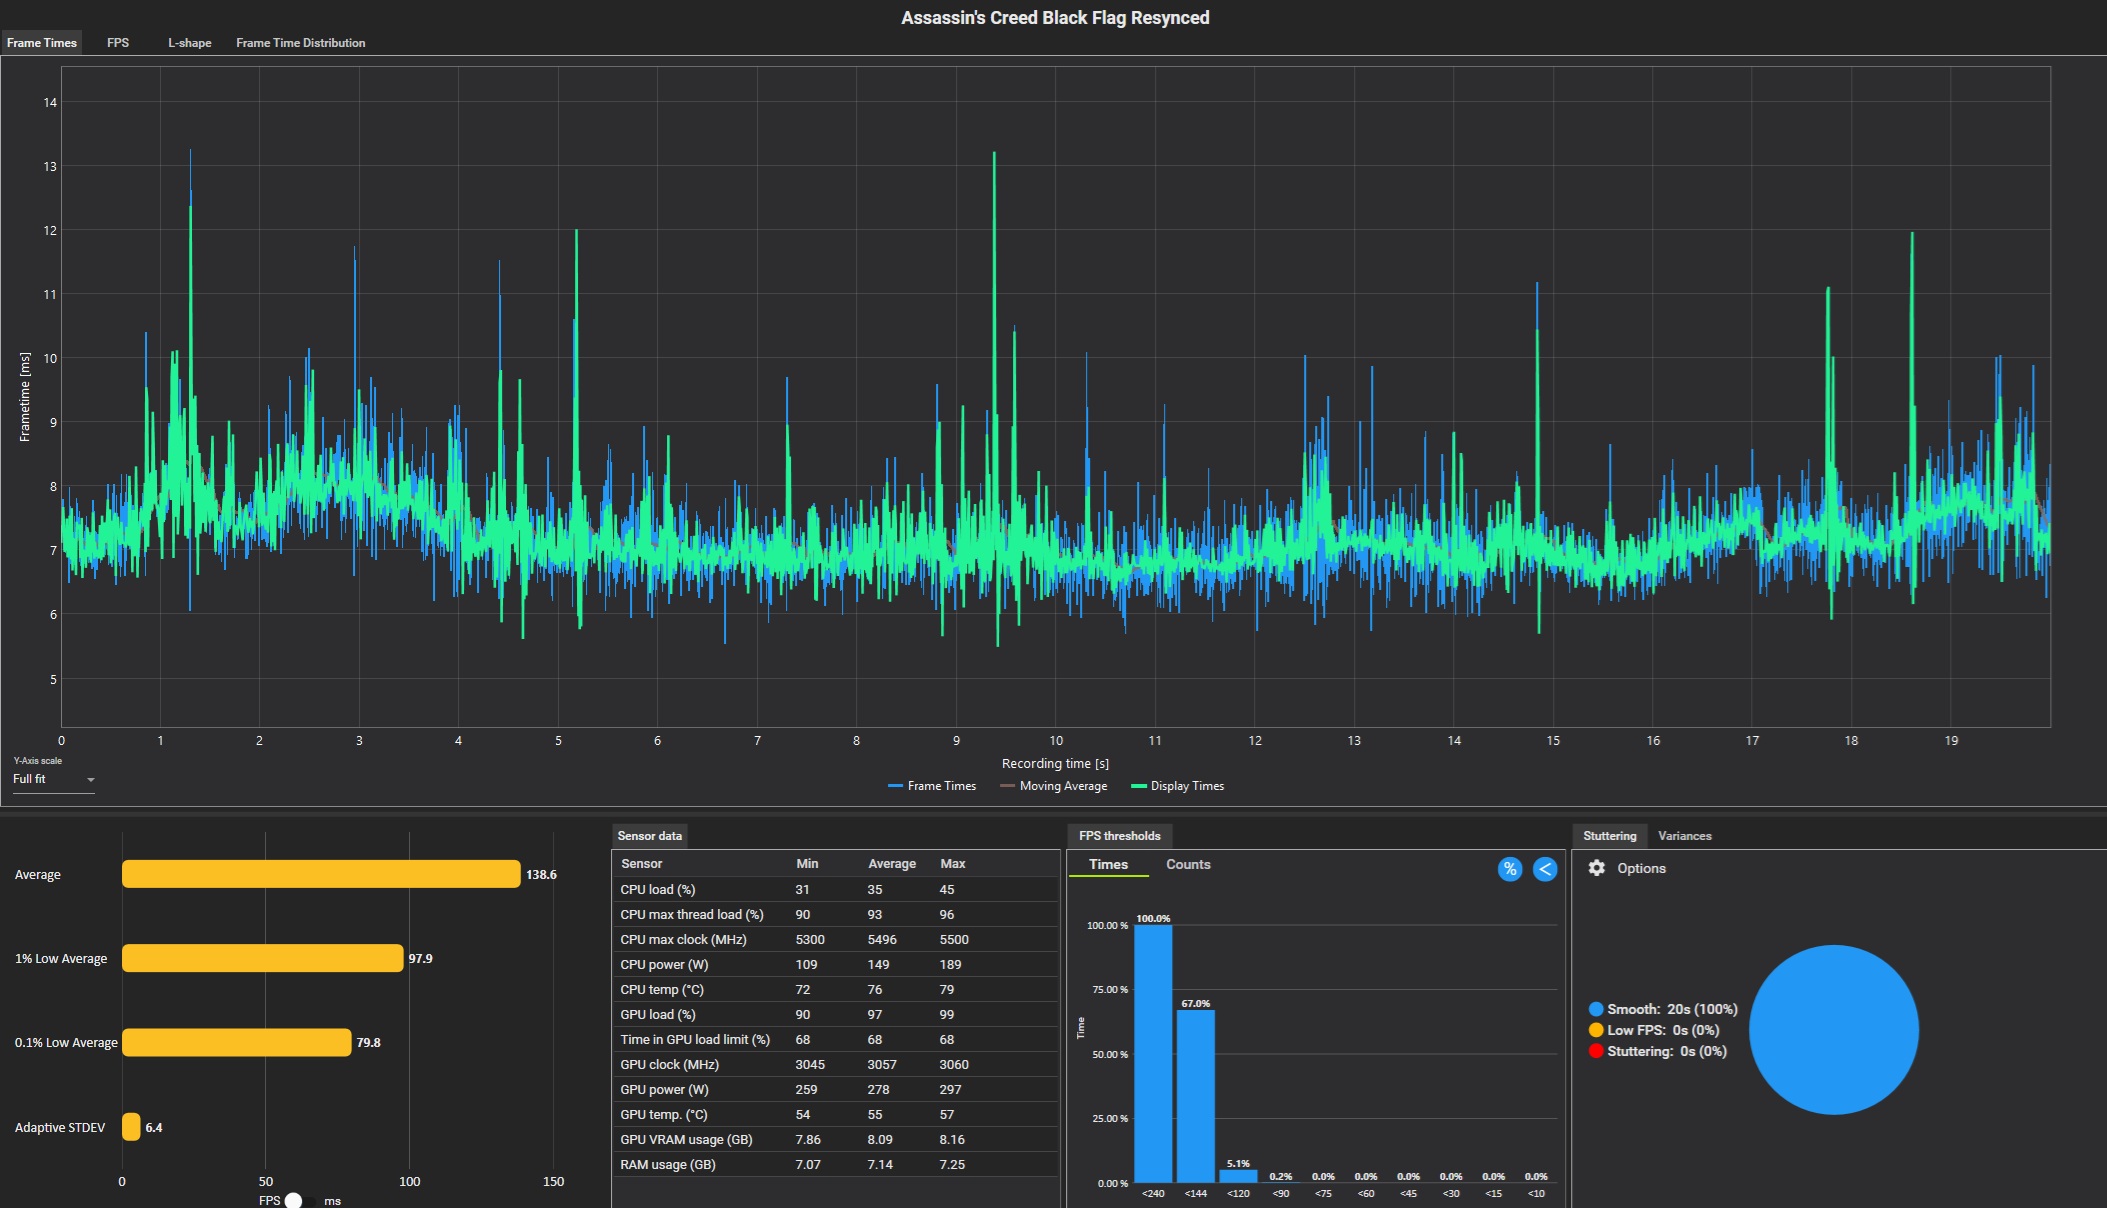The height and width of the screenshot is (1208, 2107).
Task: Select the GPU power (W) row
Action: [x=835, y=1090]
